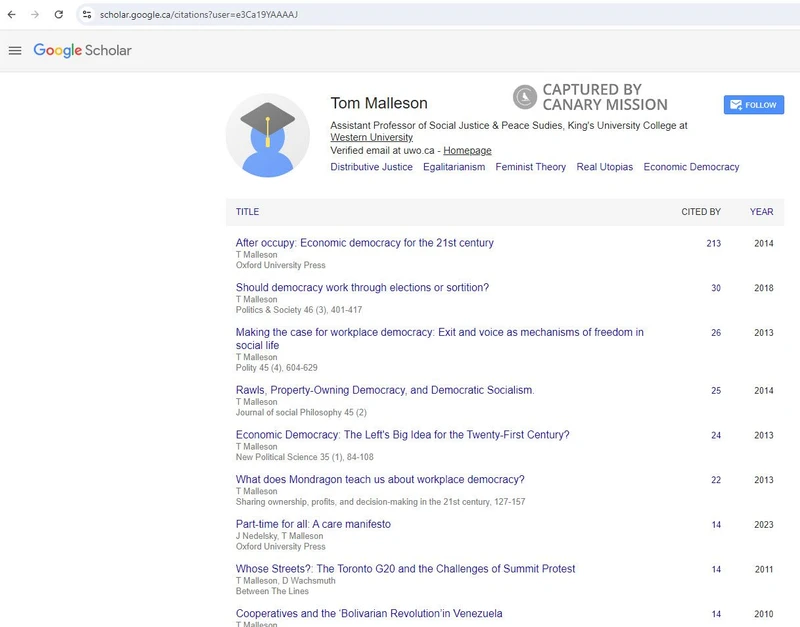The height and width of the screenshot is (627, 800).
Task: Click the graduation cap profile avatar
Action: pyautogui.click(x=267, y=135)
